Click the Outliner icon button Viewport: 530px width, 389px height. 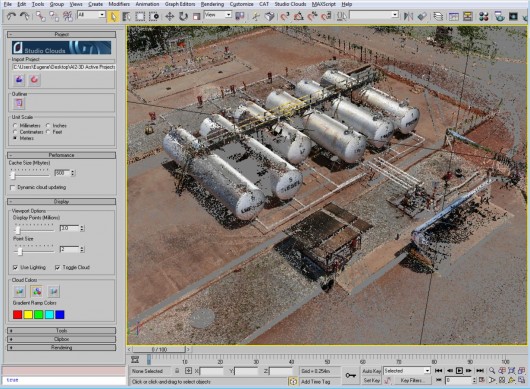pos(19,103)
